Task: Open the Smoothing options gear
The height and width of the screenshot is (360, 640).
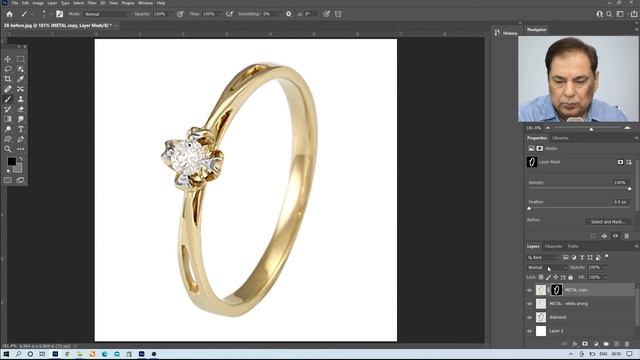Action: 289,14
